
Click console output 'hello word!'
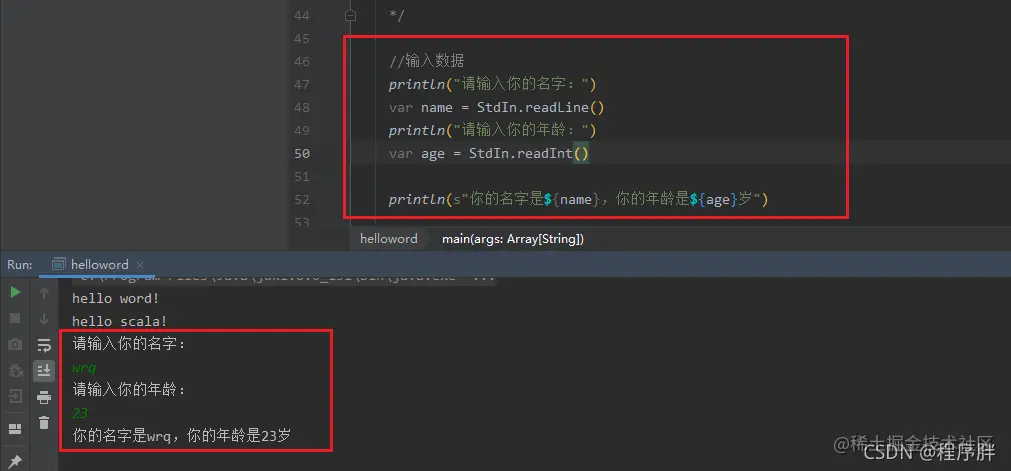(115, 298)
